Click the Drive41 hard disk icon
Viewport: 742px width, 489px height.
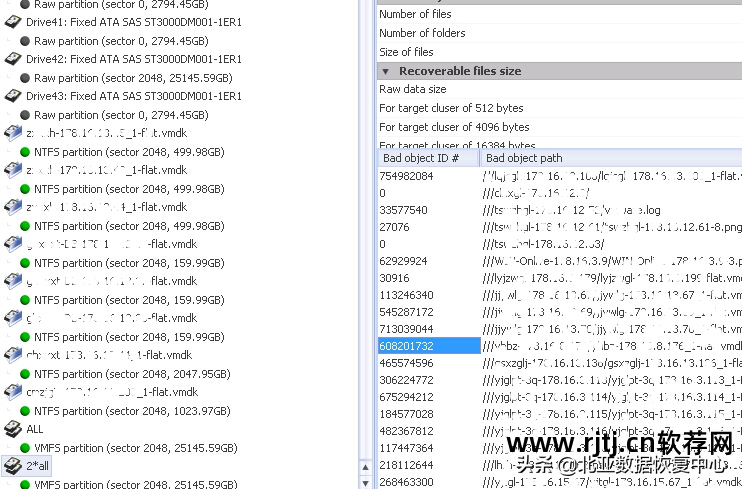[x=13, y=22]
